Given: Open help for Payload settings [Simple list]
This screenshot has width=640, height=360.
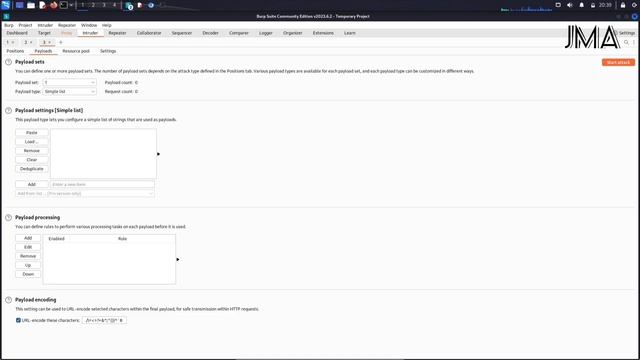Looking at the screenshot, I should coord(8,111).
